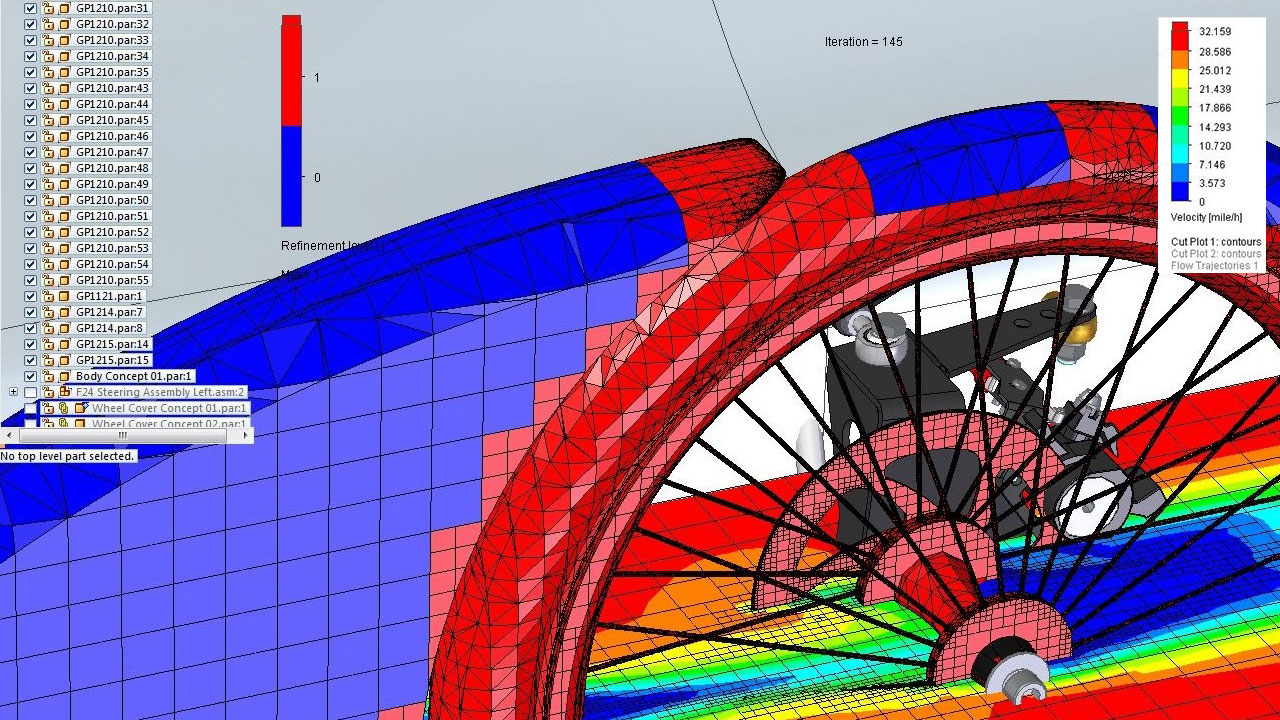
Task: Click the lock icon of F24 Steering Assembly Left
Action: coord(47,392)
